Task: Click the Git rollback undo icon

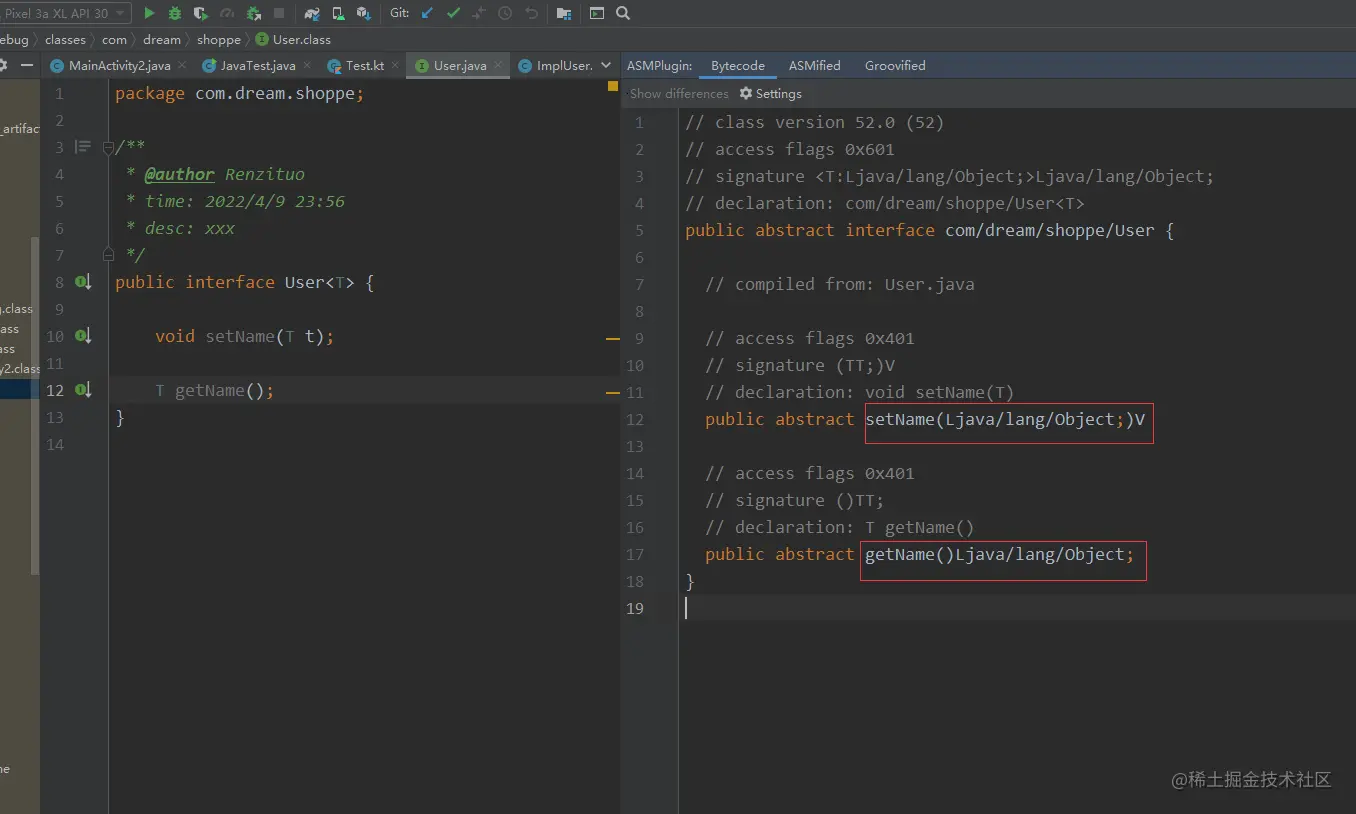Action: [x=531, y=13]
